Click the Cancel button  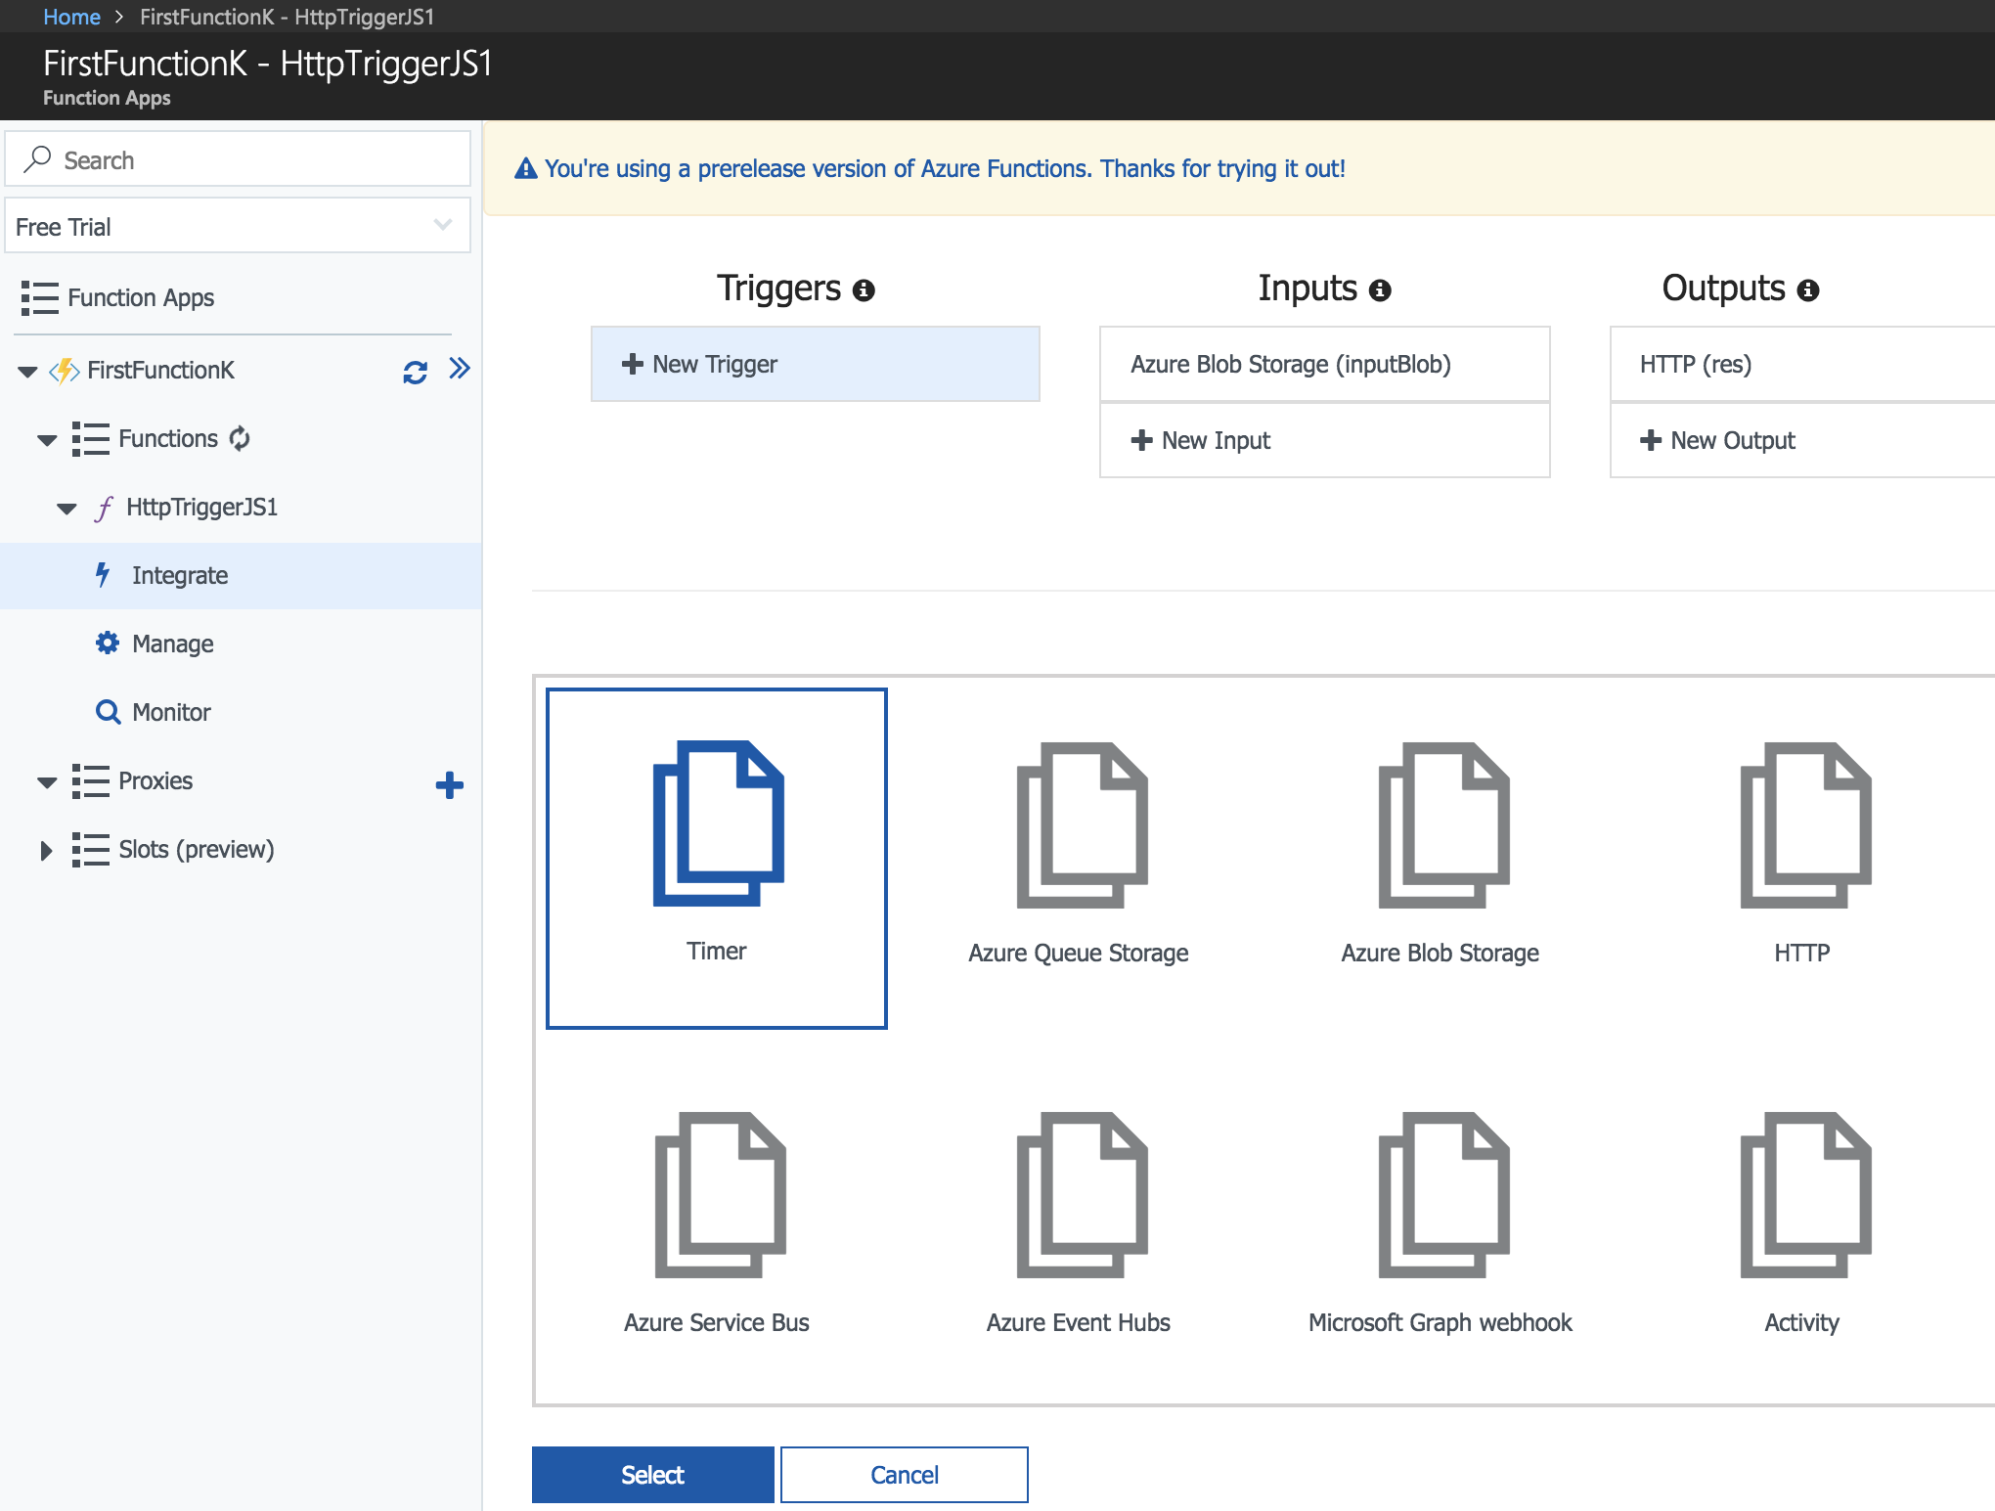[904, 1475]
